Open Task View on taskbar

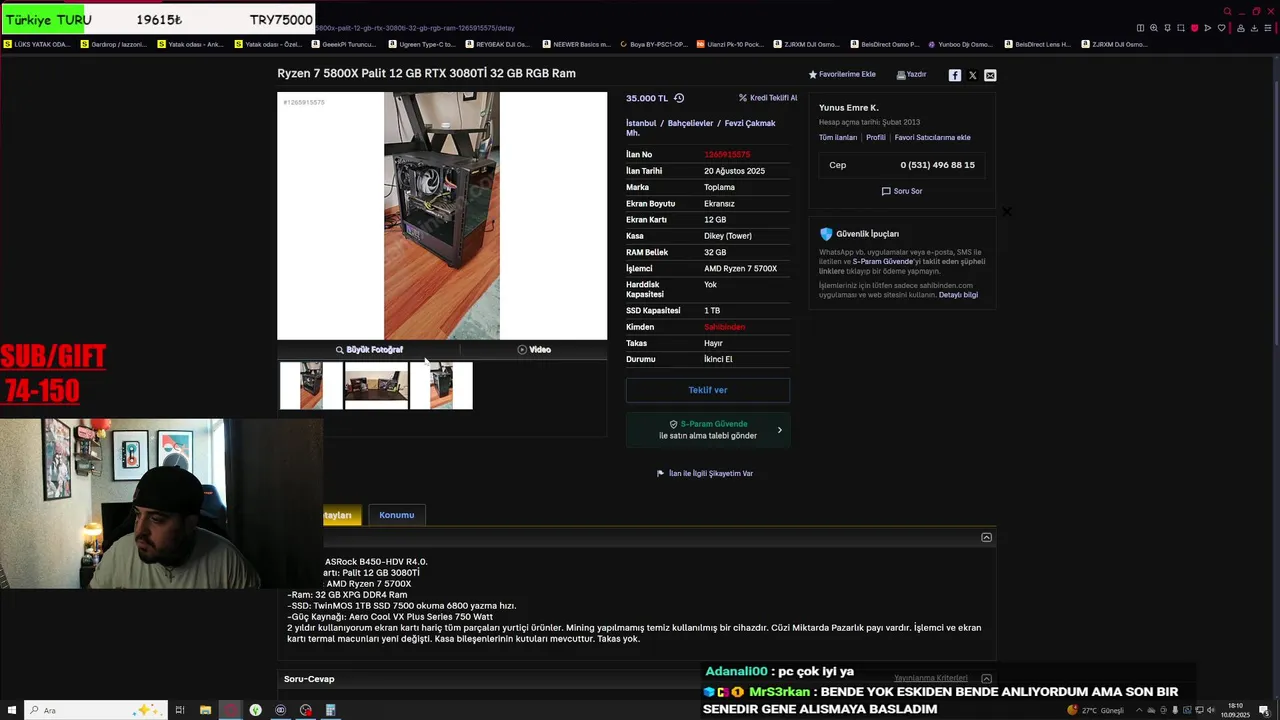[180, 710]
